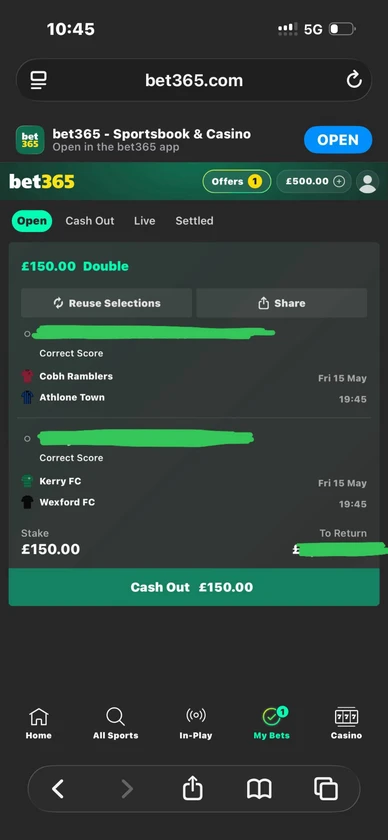Tap the bet365.com address field
Screen dimensions: 388x840
[x=194, y=80]
